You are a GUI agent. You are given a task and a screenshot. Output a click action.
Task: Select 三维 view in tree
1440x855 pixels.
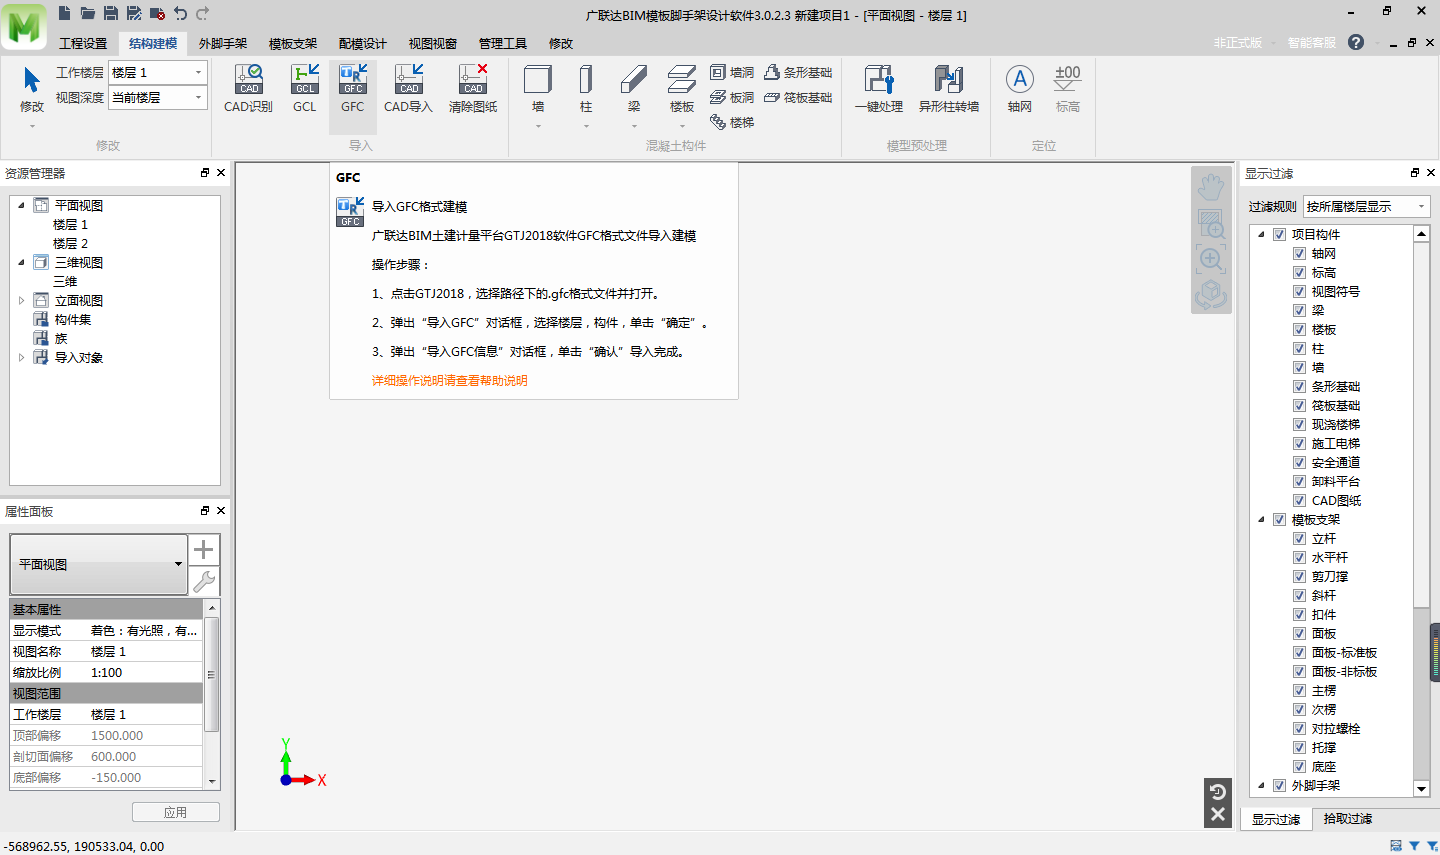pyautogui.click(x=65, y=281)
